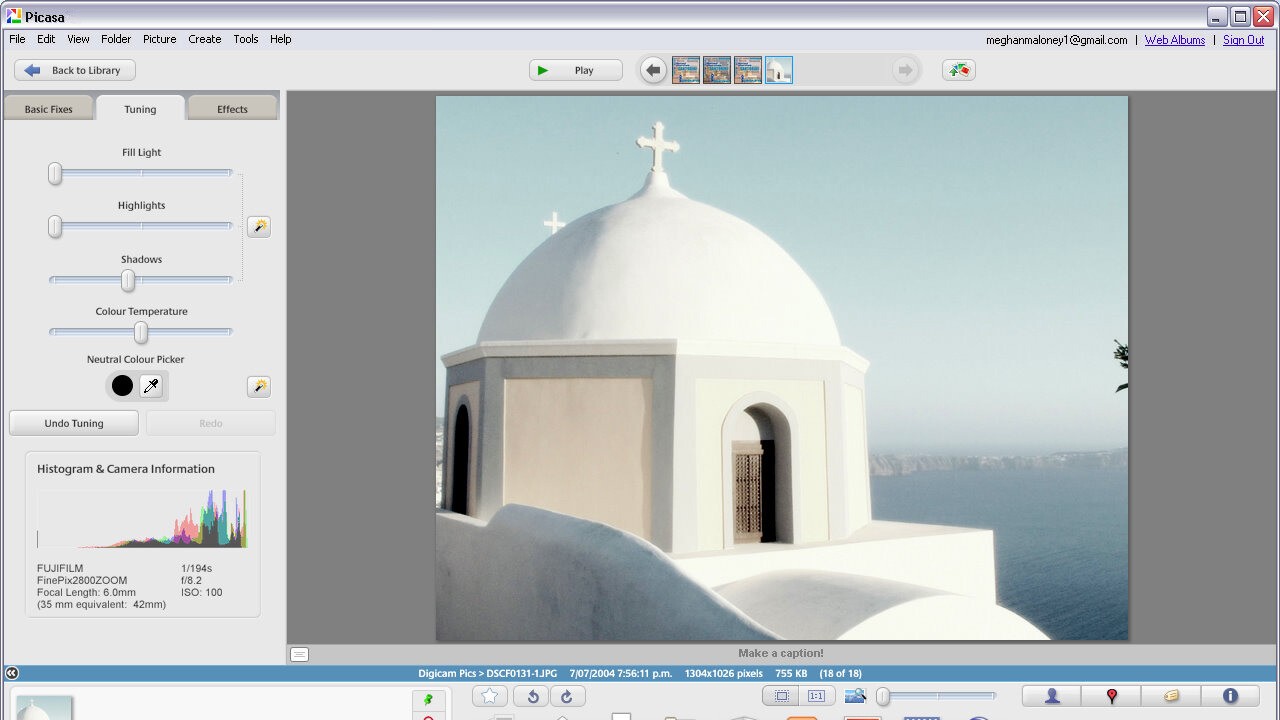Rotate photo clockwise
1280x720 pixels.
tap(567, 697)
